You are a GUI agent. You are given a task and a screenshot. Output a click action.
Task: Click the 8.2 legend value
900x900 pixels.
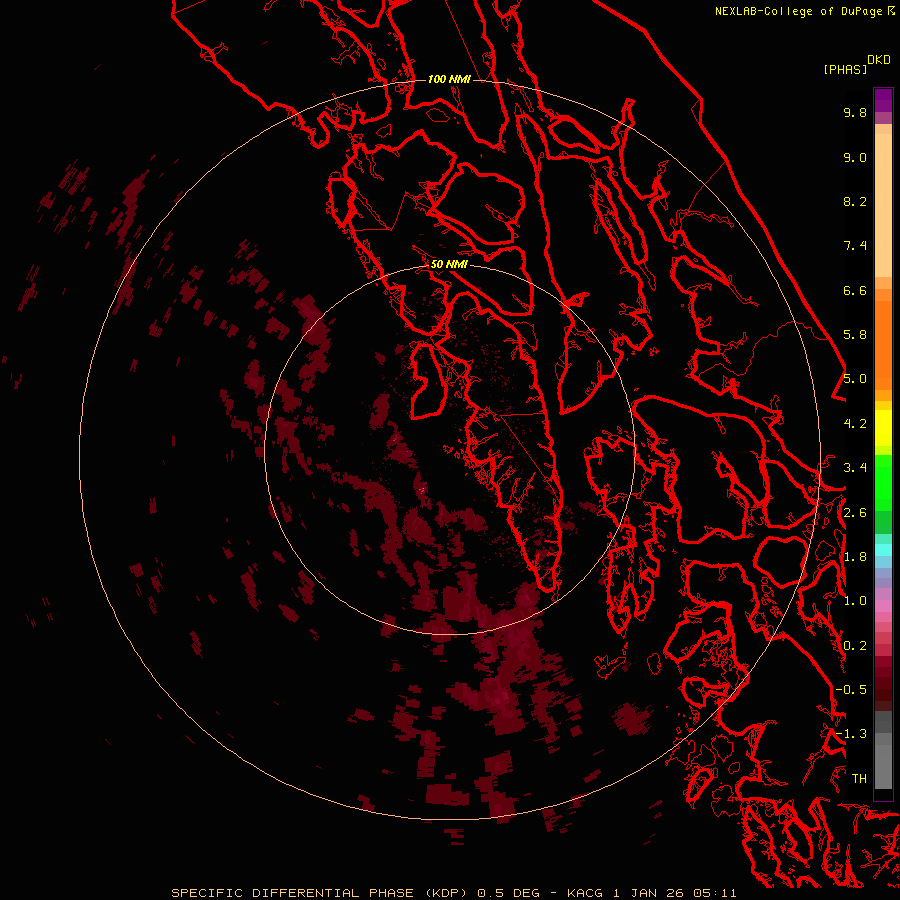(855, 201)
